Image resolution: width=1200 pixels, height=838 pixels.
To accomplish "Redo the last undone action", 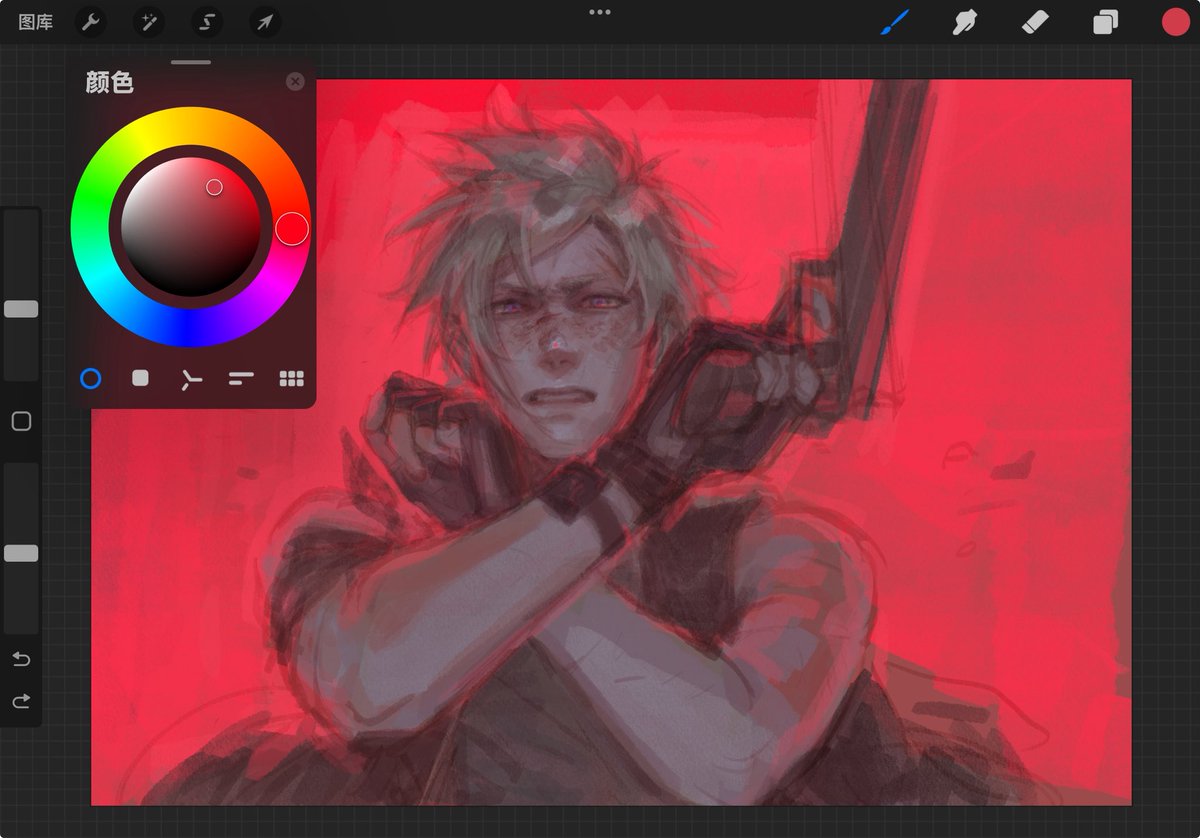I will tap(21, 702).
